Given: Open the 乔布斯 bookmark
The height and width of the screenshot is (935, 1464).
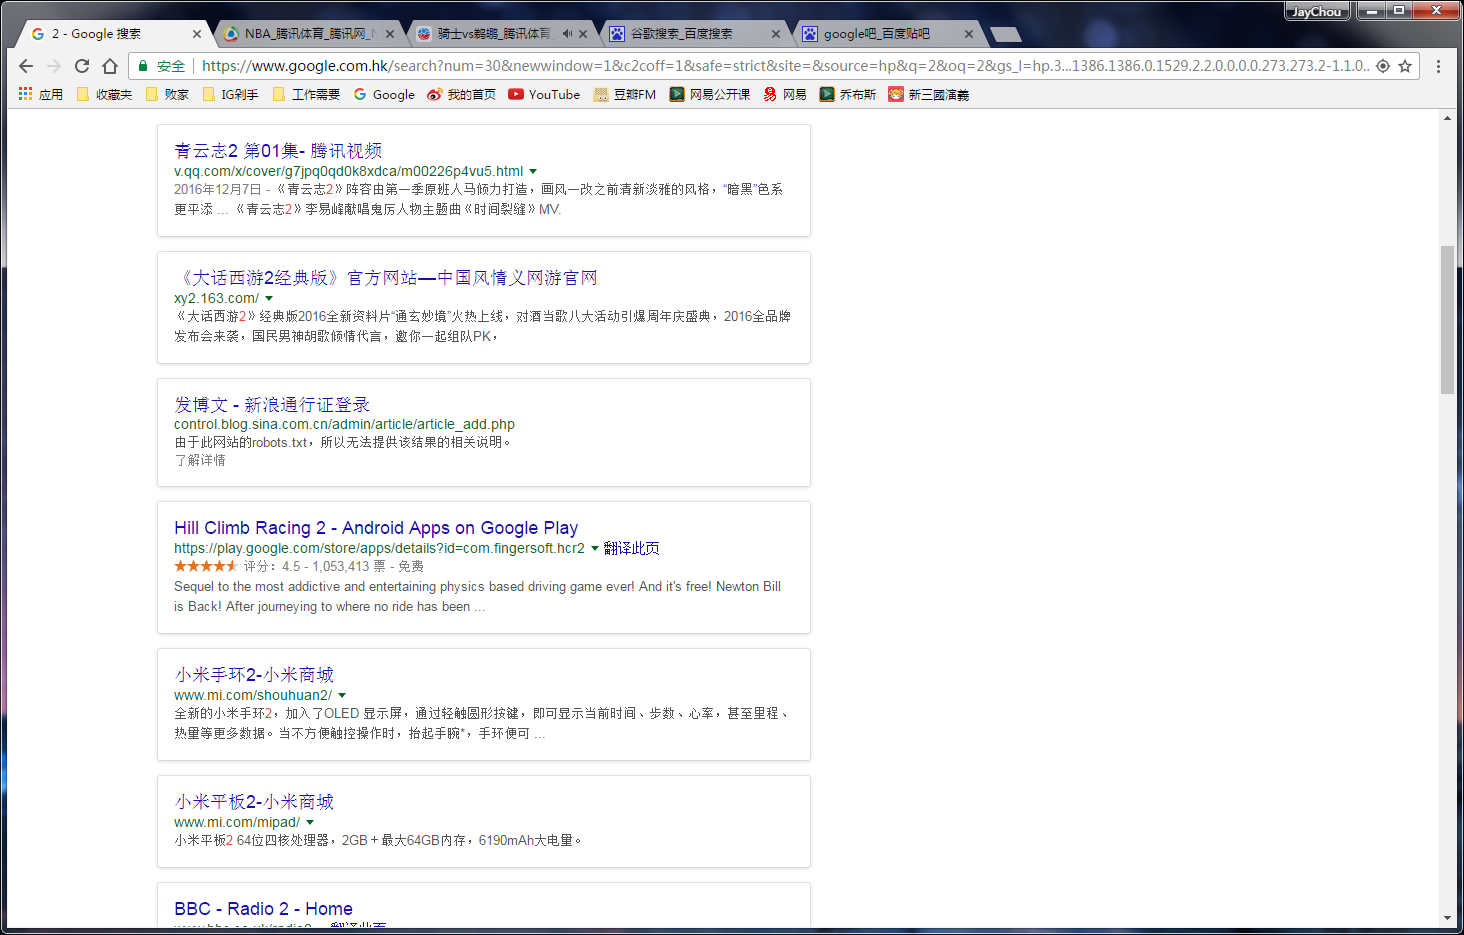Looking at the screenshot, I should click(848, 94).
